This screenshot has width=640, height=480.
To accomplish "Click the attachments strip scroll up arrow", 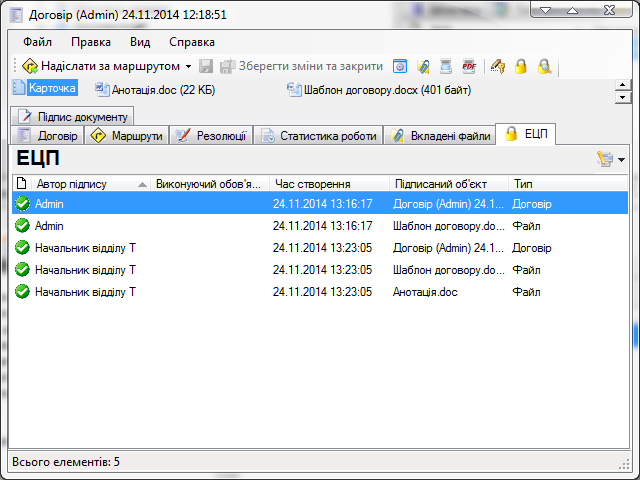I will (622, 85).
